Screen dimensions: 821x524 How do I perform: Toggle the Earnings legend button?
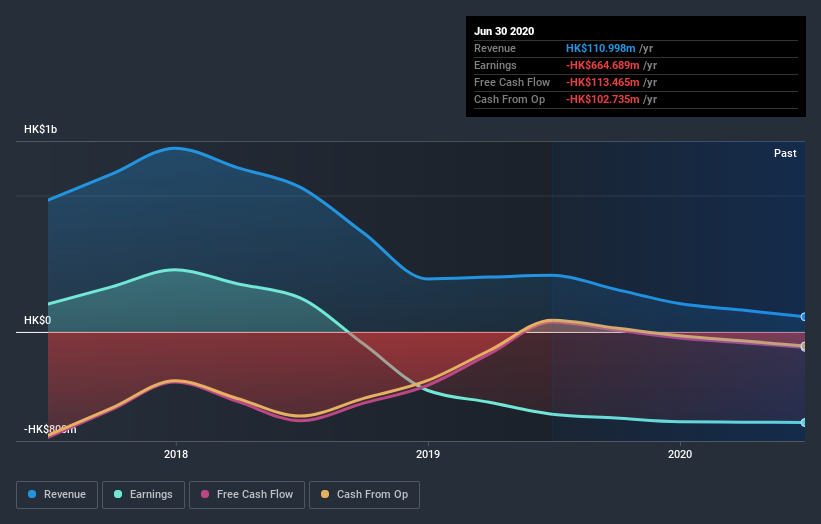tap(143, 495)
